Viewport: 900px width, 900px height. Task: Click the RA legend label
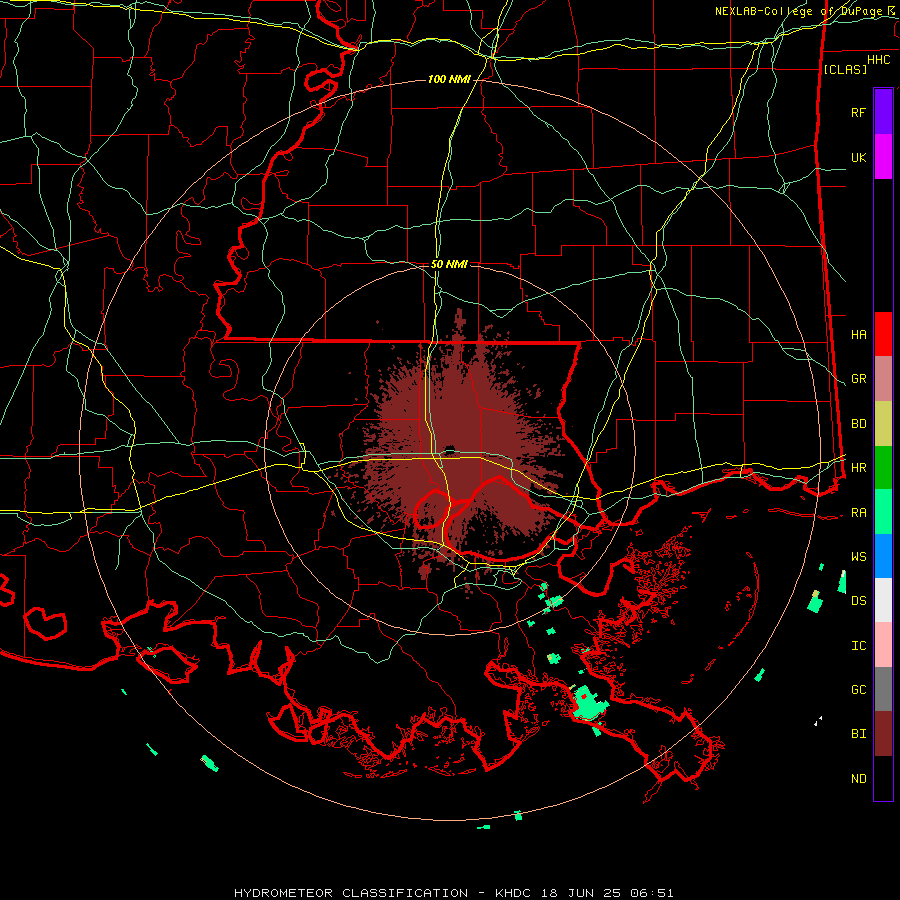tap(858, 512)
